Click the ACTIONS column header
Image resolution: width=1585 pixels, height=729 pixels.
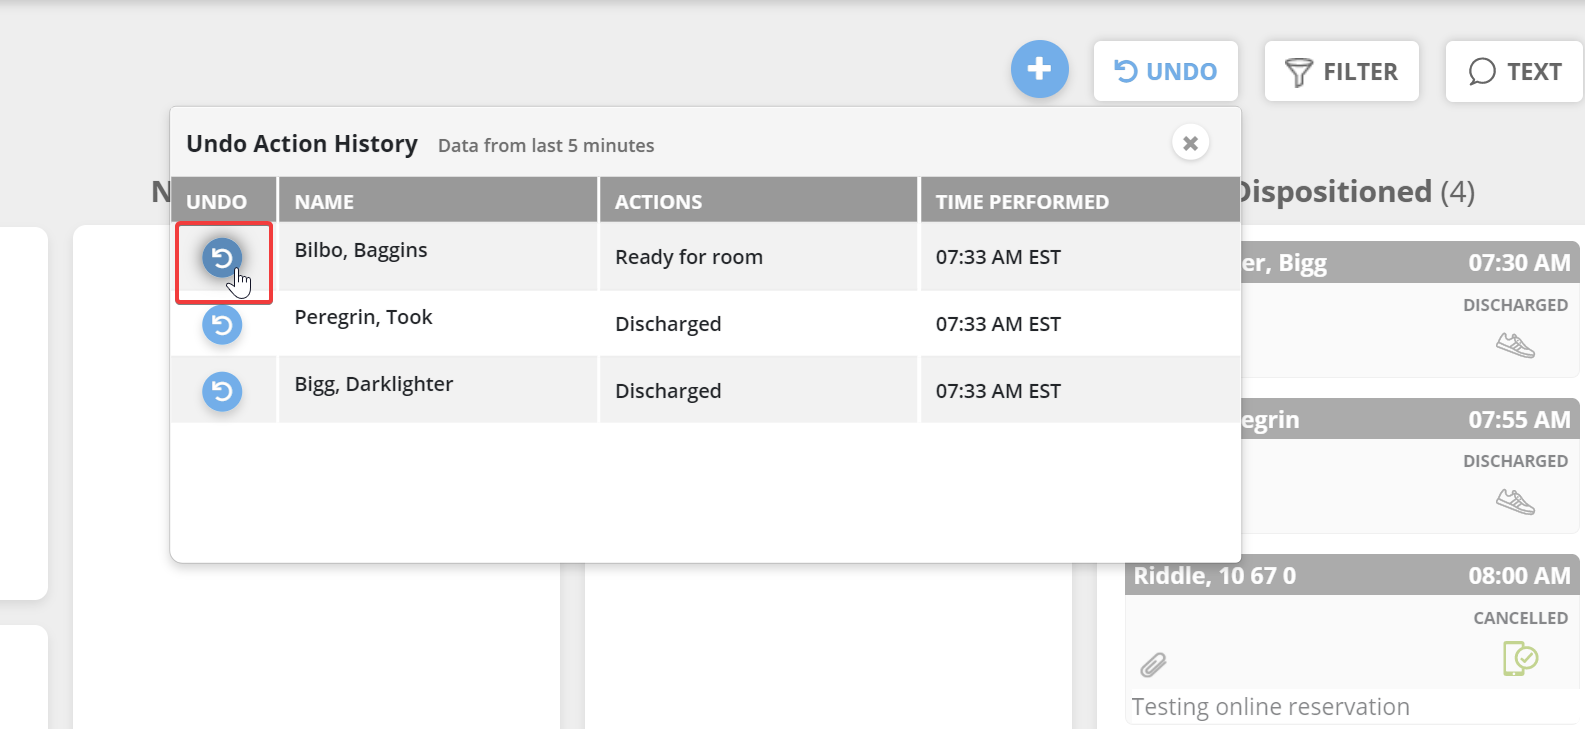[658, 202]
